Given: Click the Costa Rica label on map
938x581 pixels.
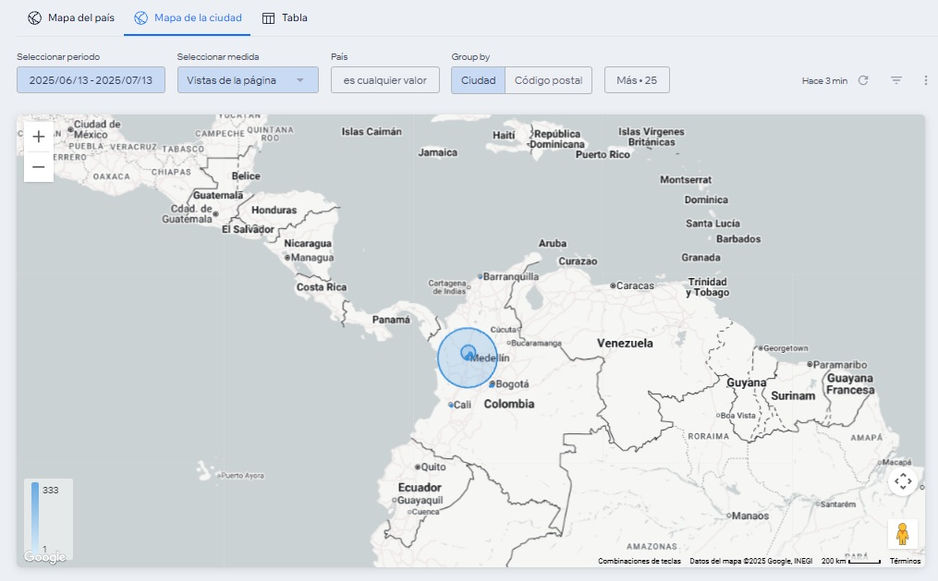Looking at the screenshot, I should point(321,287).
